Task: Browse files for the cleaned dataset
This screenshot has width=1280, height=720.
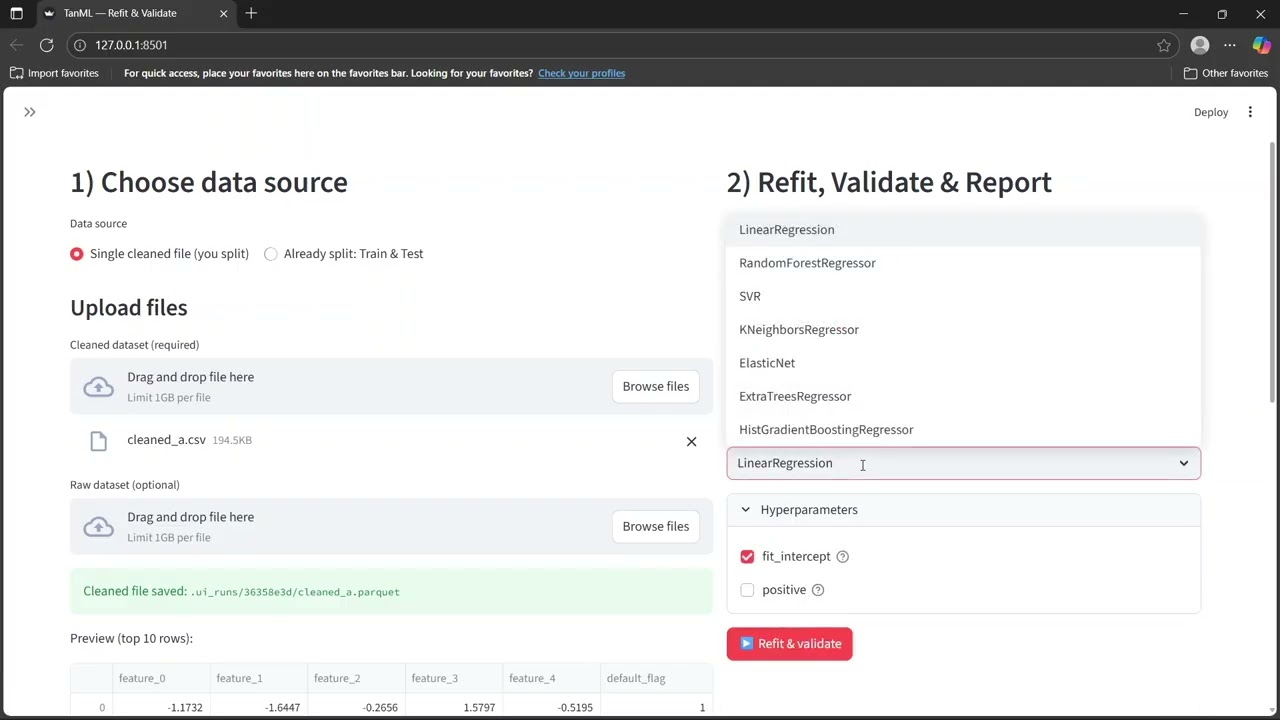Action: (x=655, y=386)
